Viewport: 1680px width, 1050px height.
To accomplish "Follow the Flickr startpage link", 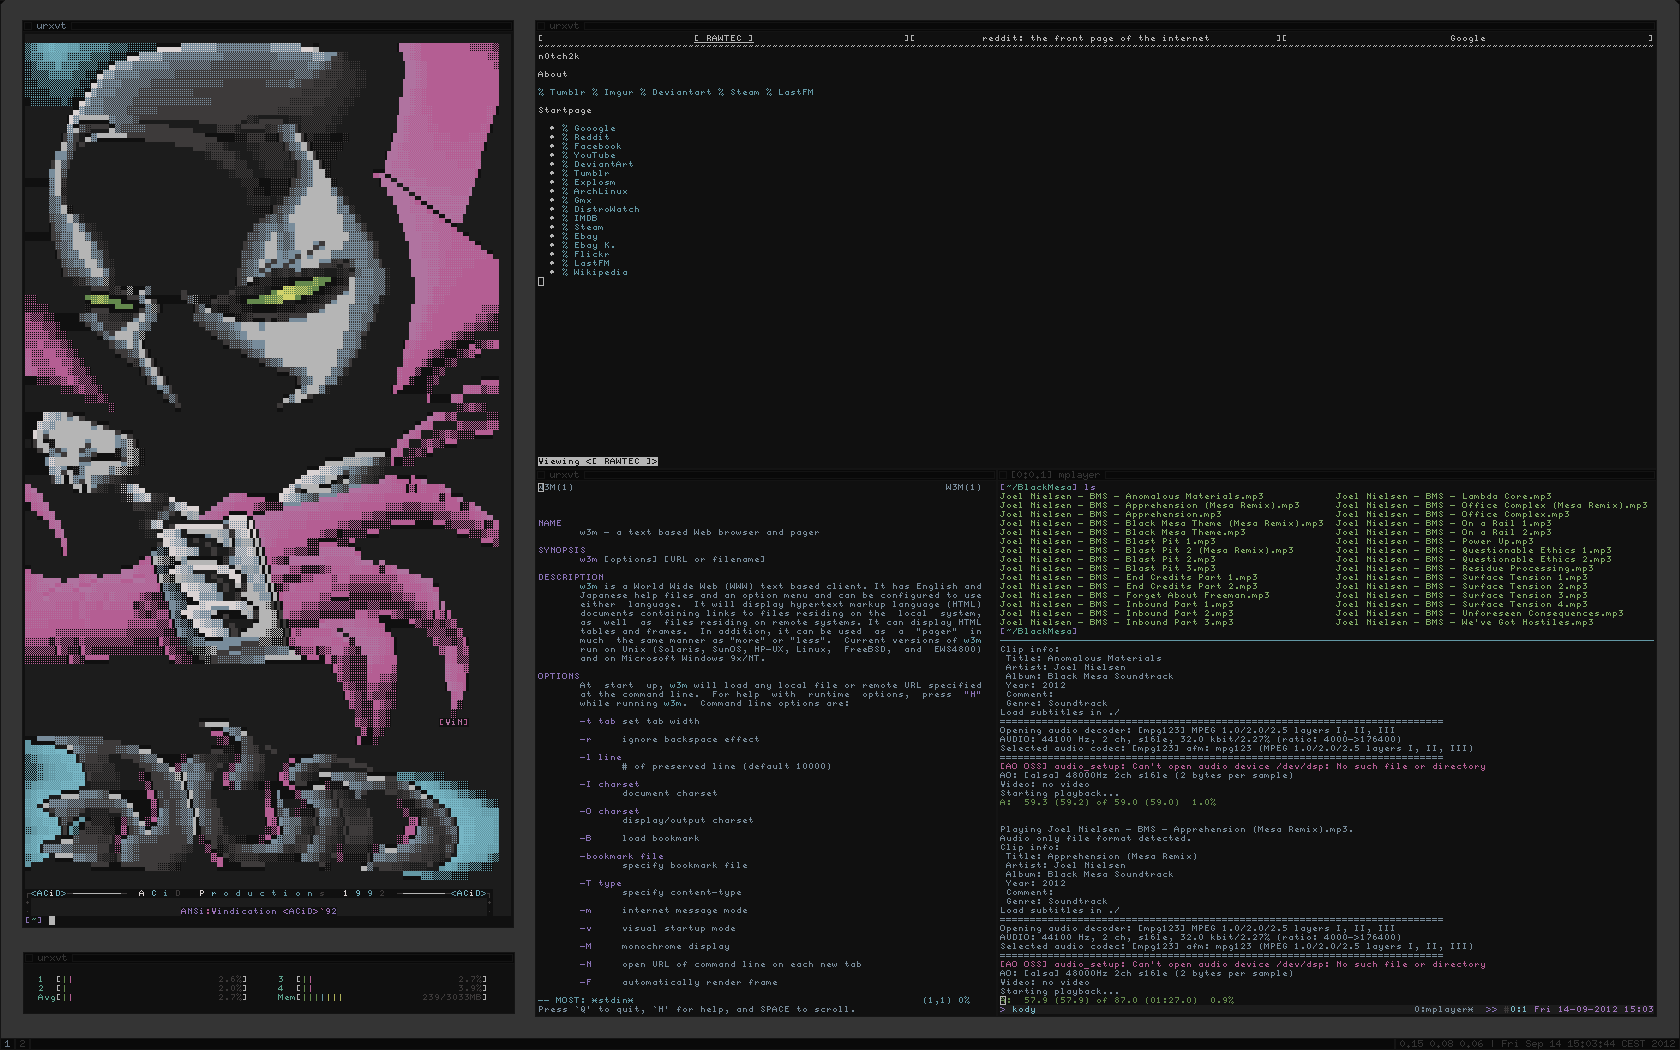I will pos(591,254).
